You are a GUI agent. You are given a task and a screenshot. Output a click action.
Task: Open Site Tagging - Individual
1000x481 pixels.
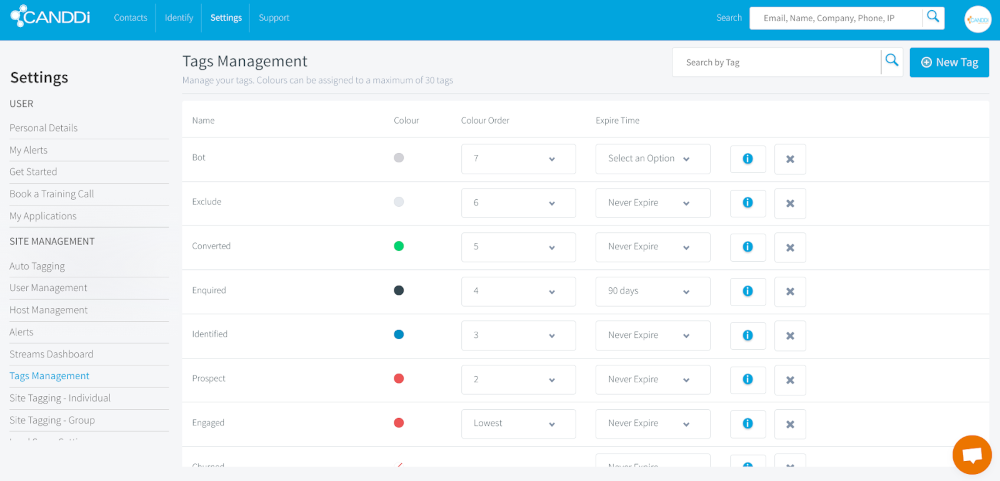[x=60, y=398]
